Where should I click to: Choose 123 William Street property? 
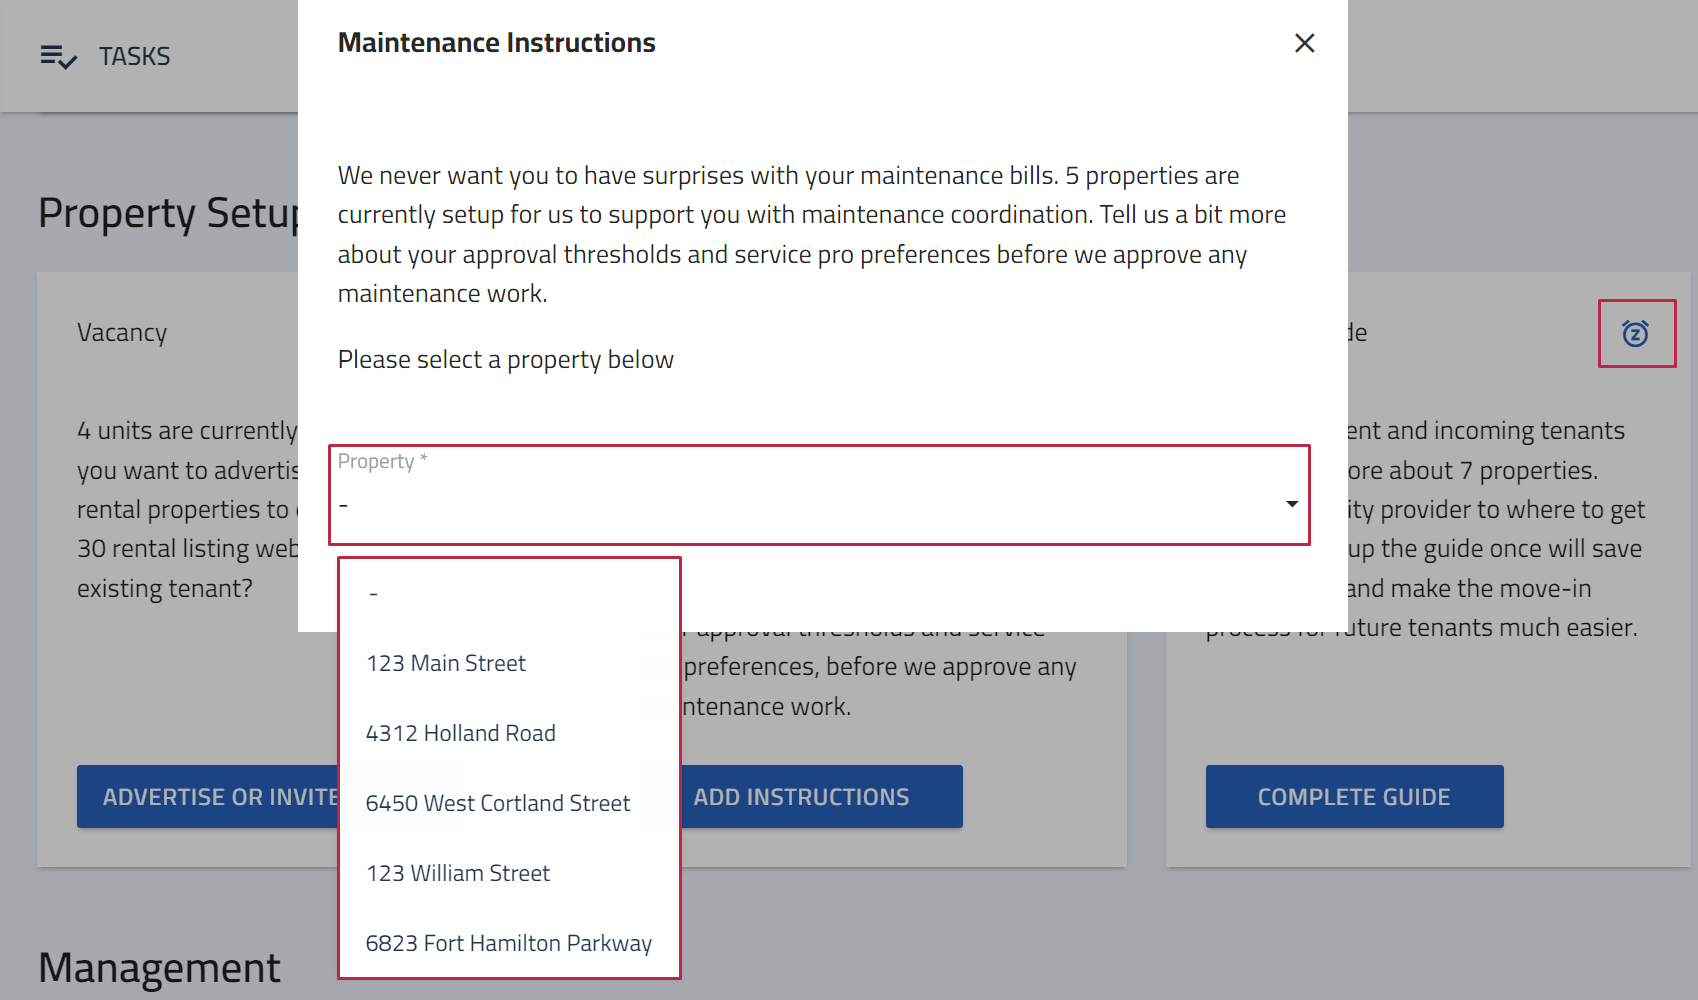point(510,873)
